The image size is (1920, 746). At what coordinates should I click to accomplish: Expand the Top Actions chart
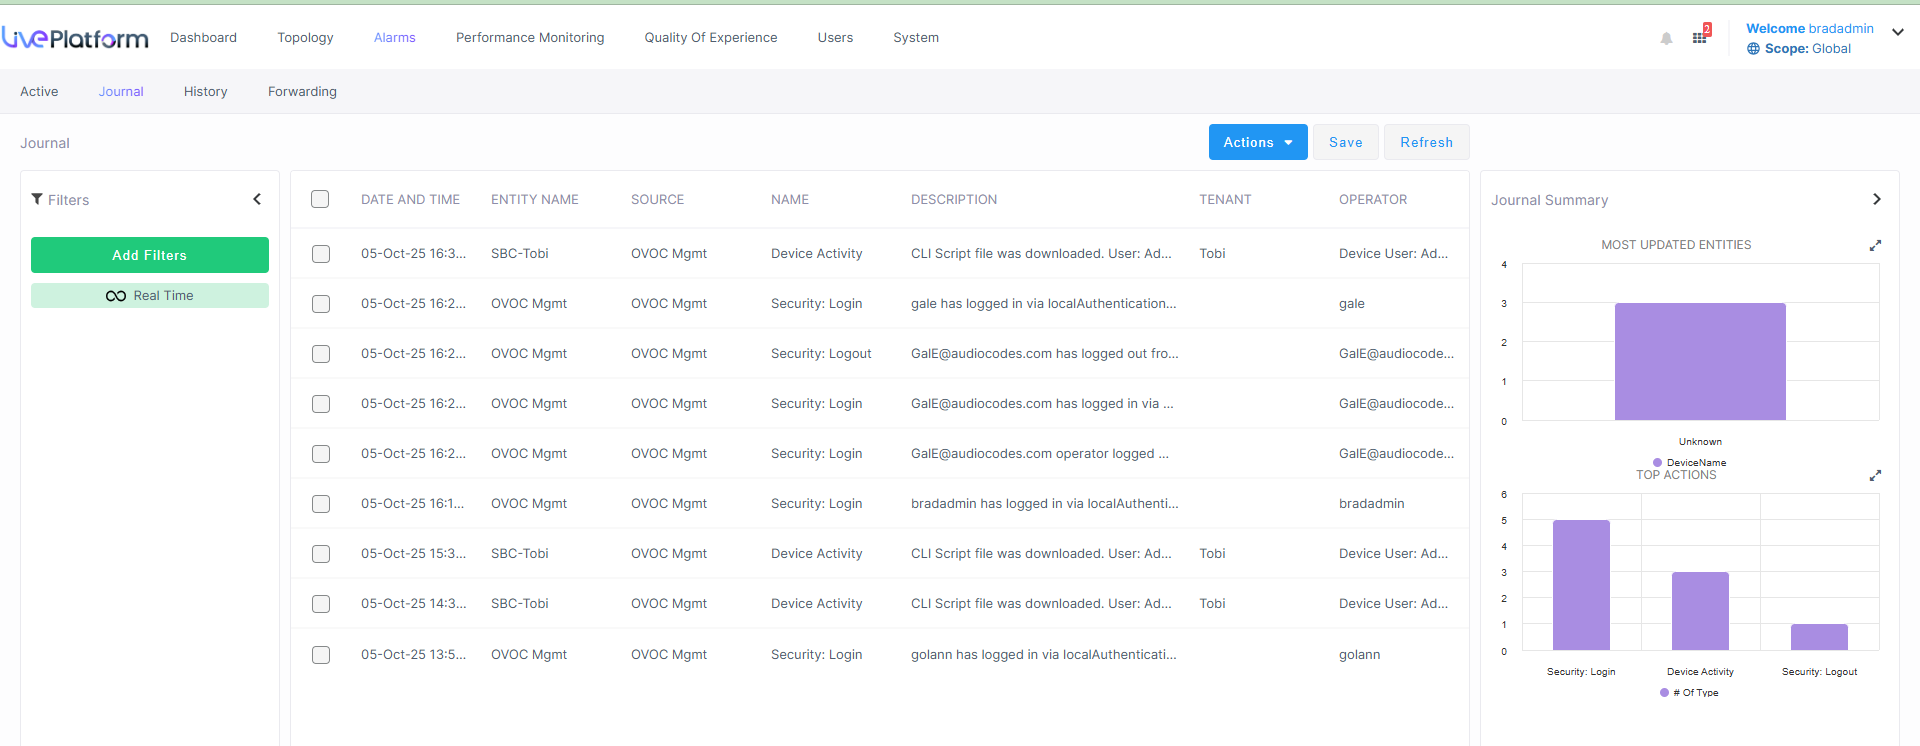pyautogui.click(x=1875, y=476)
